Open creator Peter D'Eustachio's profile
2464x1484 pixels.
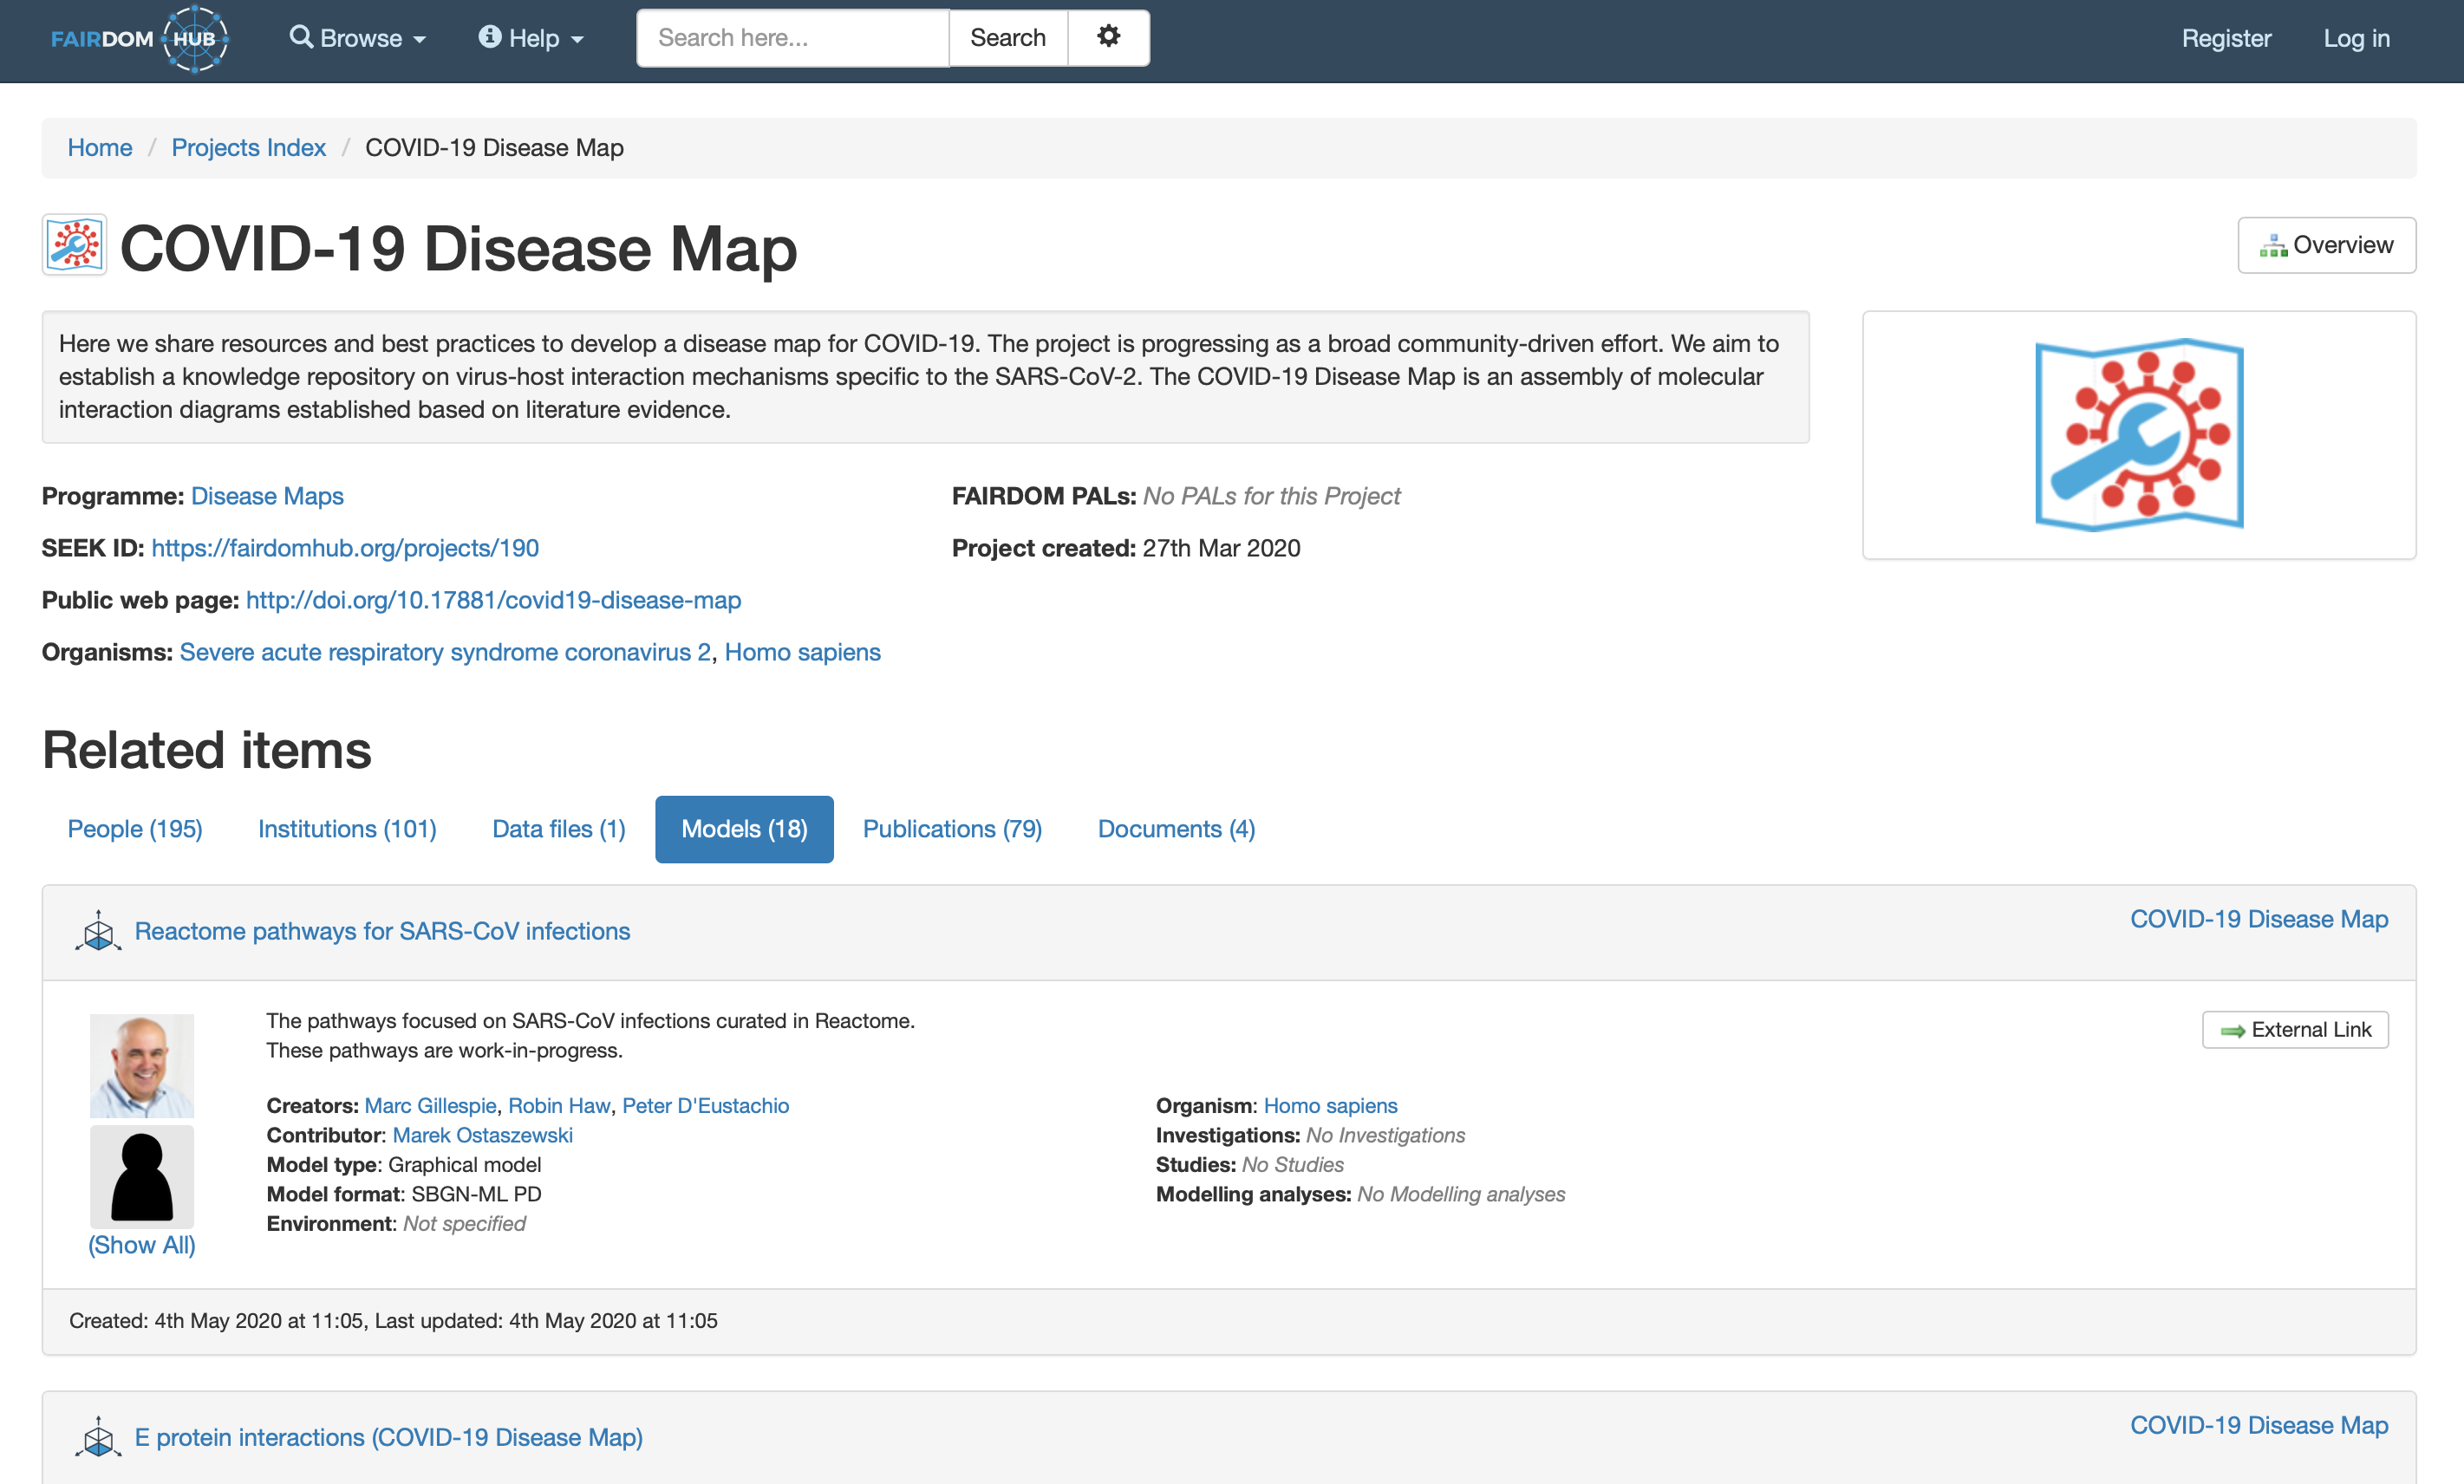coord(706,1106)
